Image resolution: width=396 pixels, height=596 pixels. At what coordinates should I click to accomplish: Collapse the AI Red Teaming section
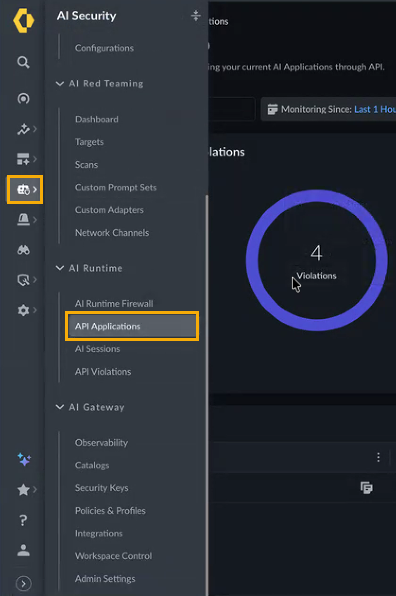coord(60,84)
